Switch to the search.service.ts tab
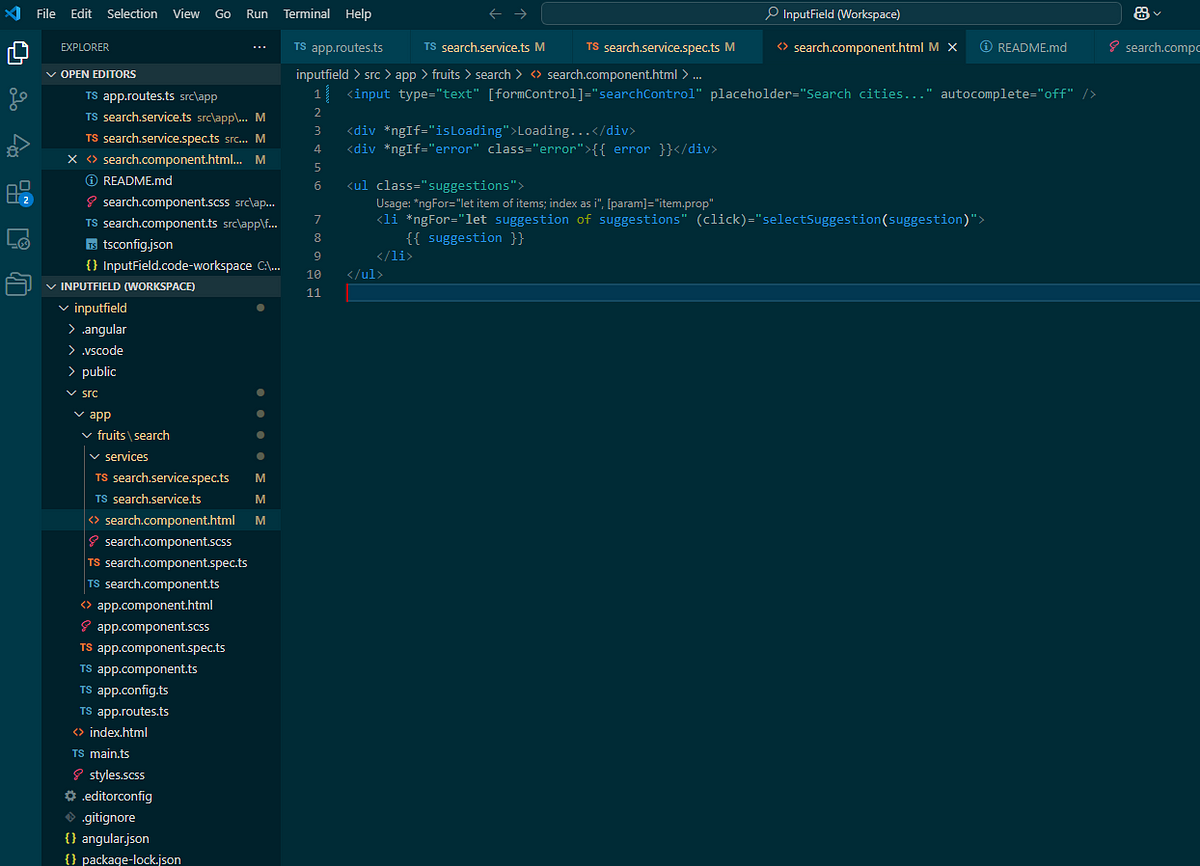 coord(485,47)
